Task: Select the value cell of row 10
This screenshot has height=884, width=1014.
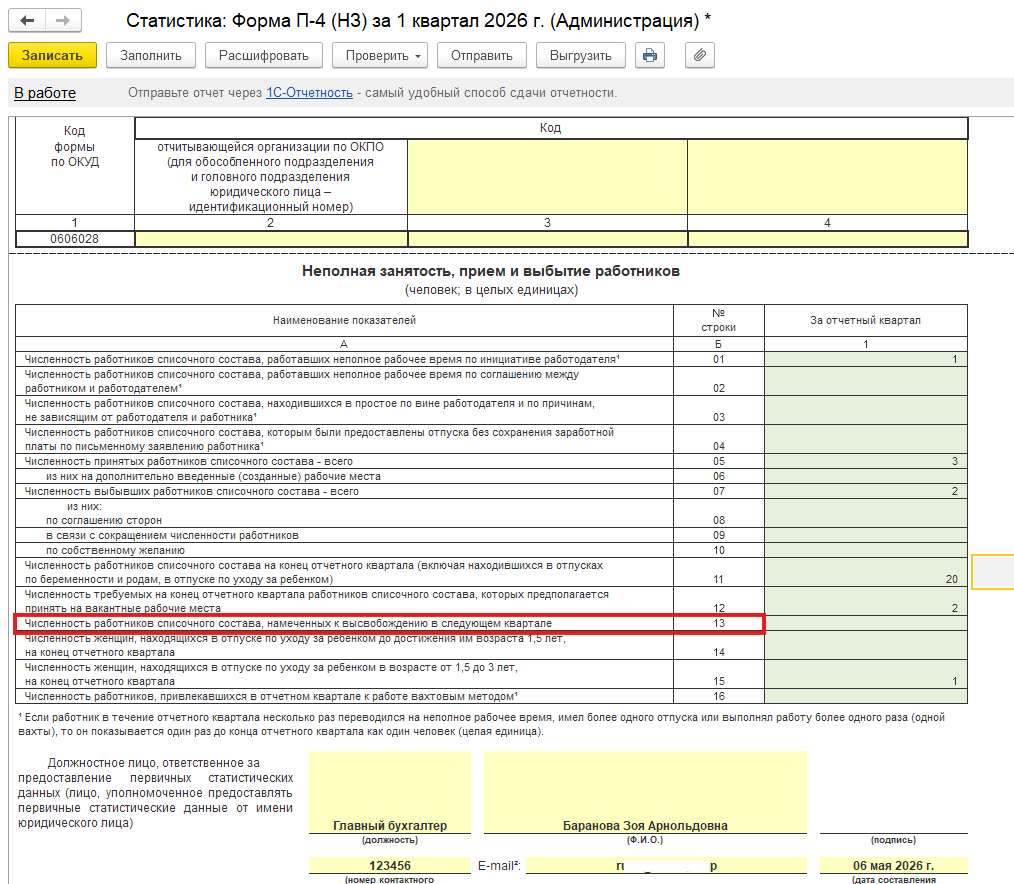Action: 866,550
